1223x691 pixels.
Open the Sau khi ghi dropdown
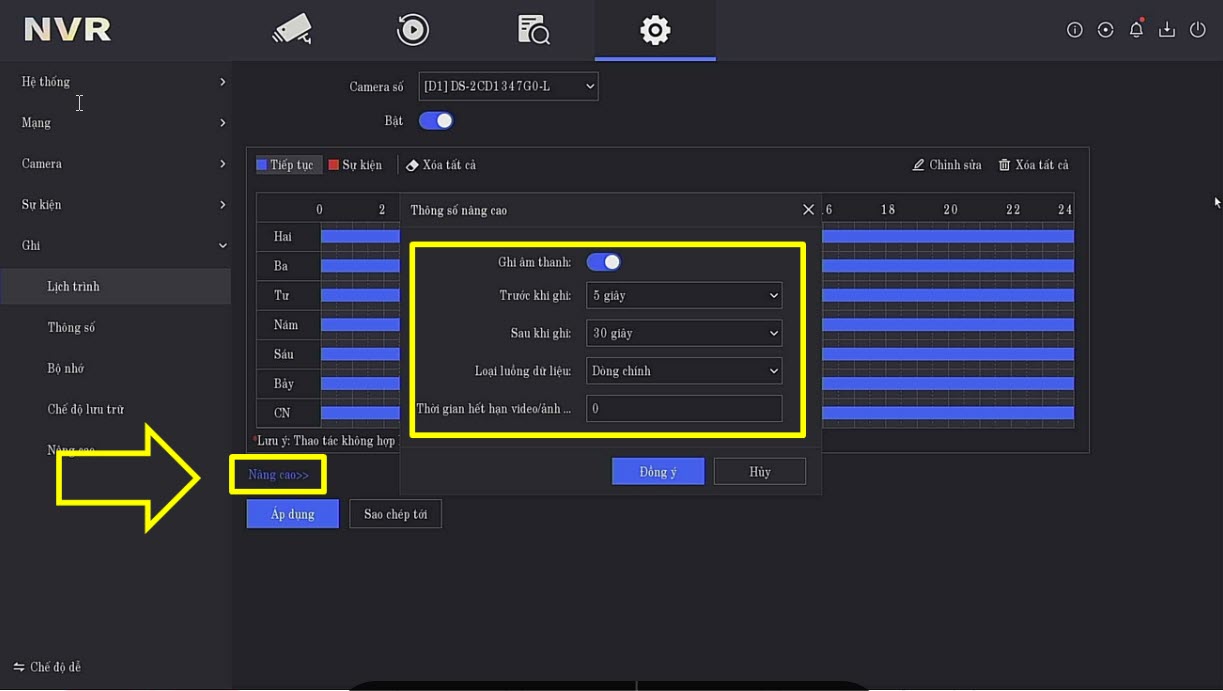click(684, 333)
